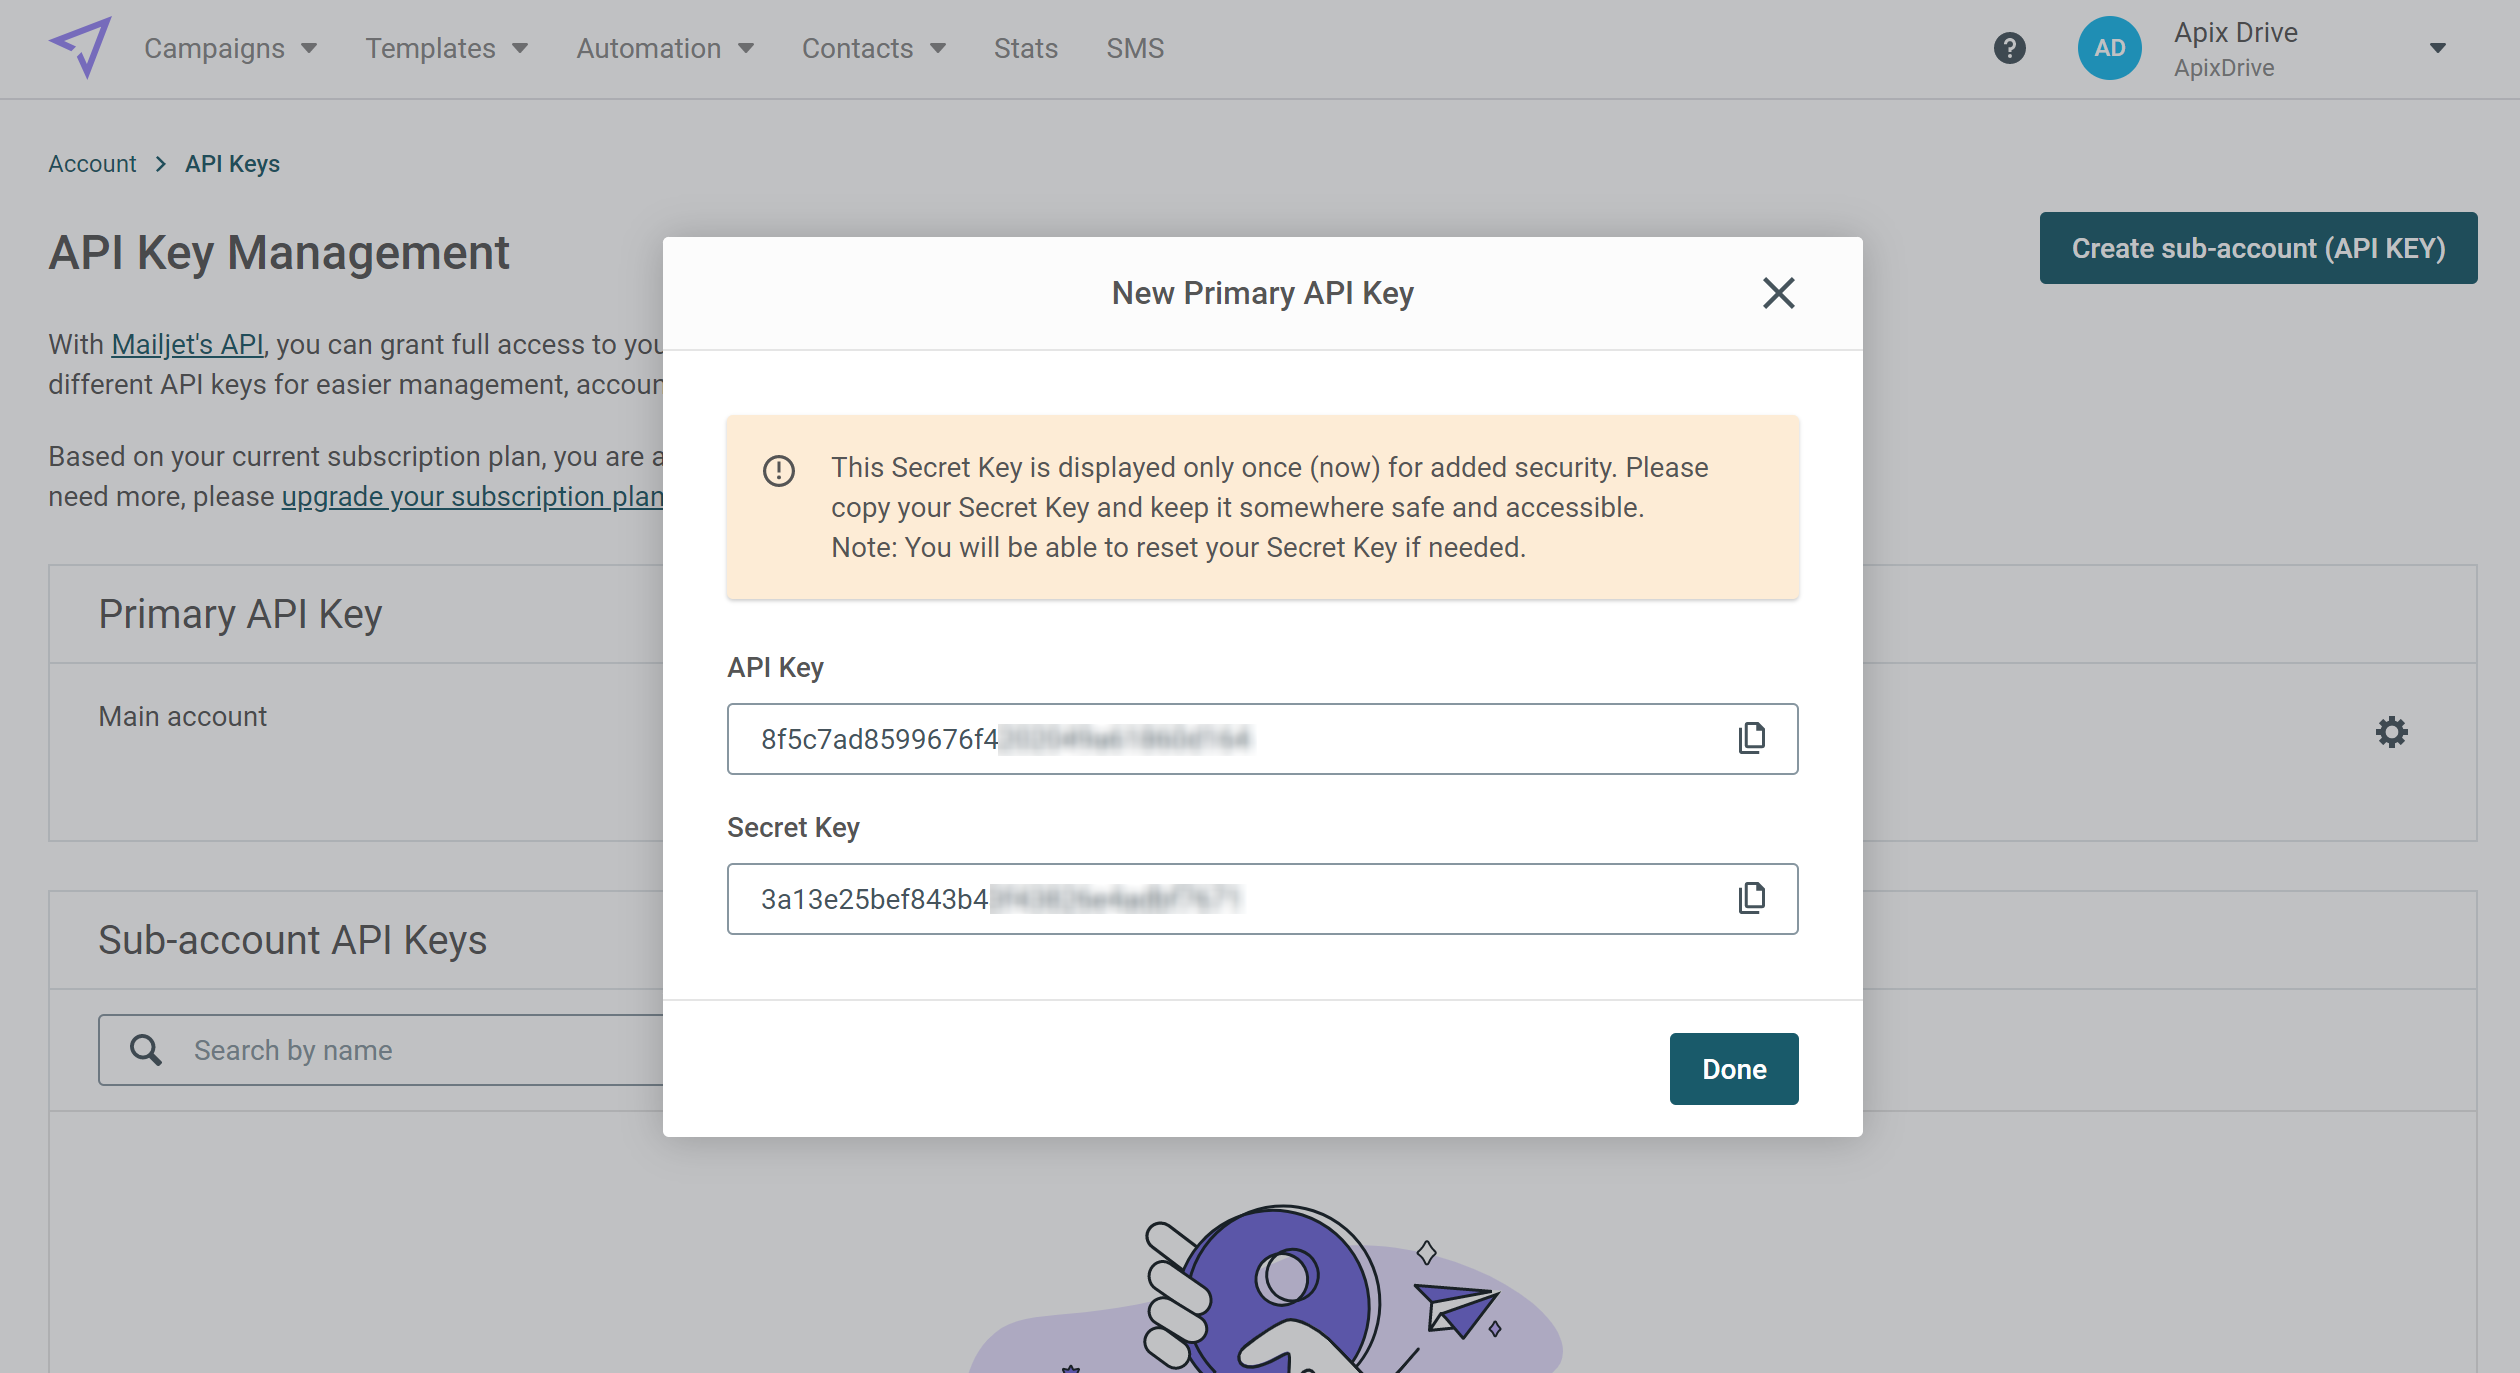Click the copy icon for API Key

pyautogui.click(x=1754, y=737)
